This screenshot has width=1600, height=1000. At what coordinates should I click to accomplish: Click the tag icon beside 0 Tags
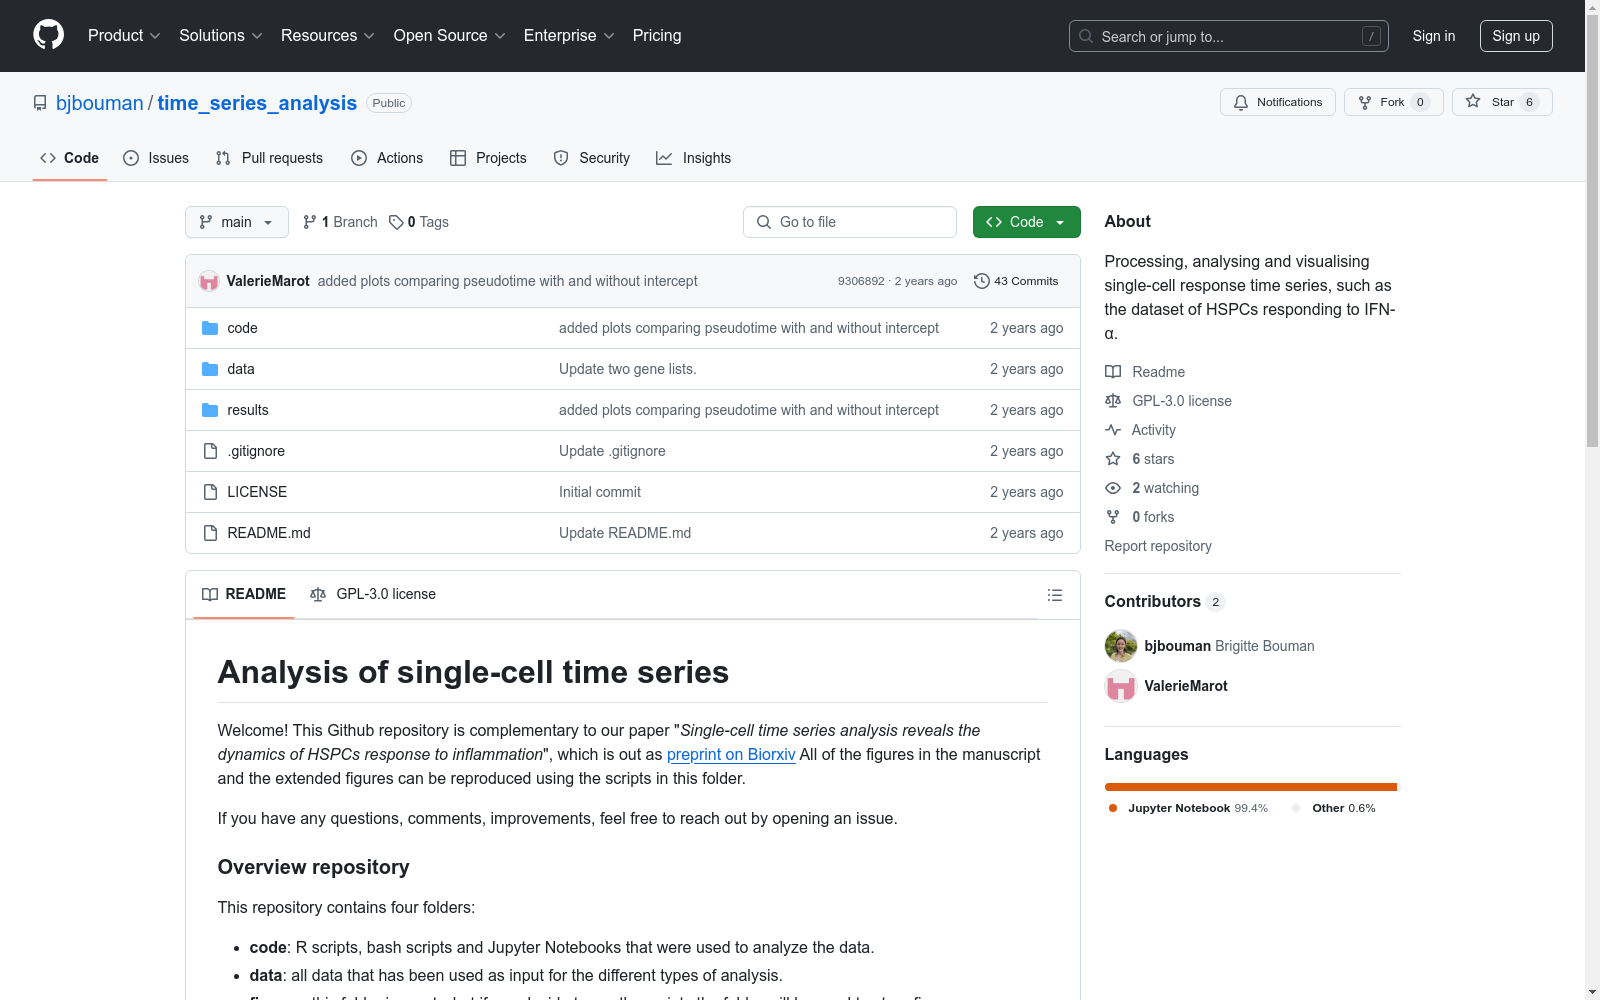(x=396, y=222)
